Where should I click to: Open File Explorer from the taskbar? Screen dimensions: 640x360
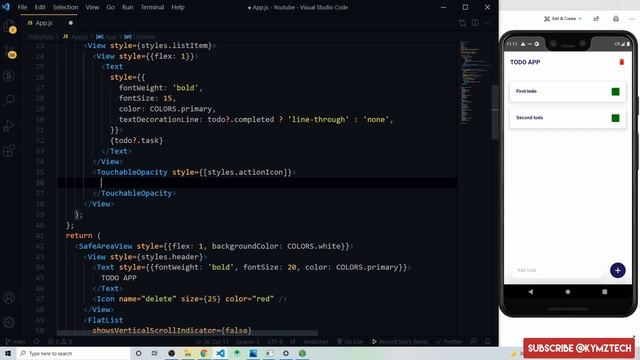pyautogui.click(x=187, y=353)
